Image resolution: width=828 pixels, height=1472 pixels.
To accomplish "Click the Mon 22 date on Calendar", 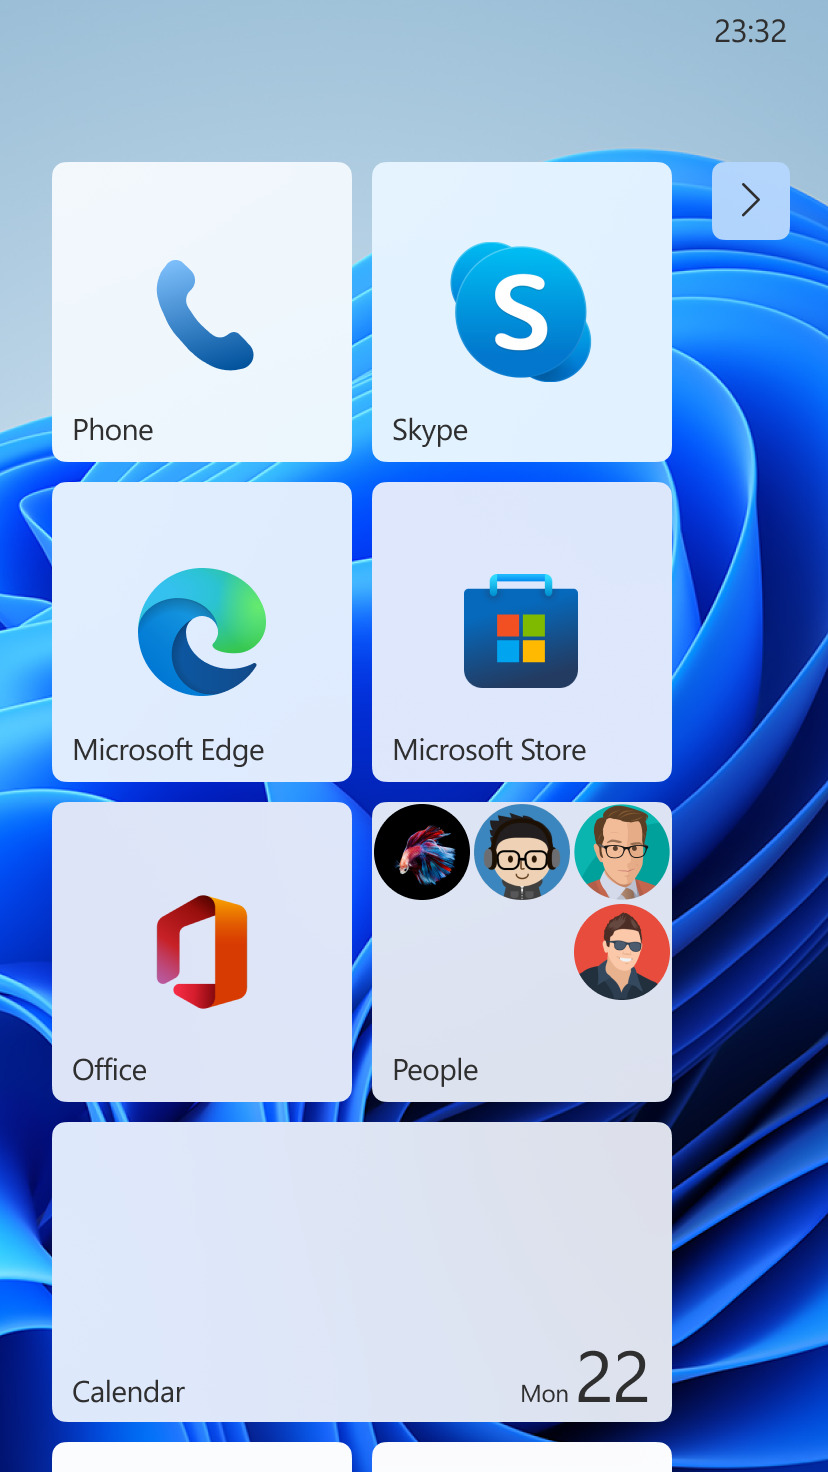I will pyautogui.click(x=585, y=1380).
